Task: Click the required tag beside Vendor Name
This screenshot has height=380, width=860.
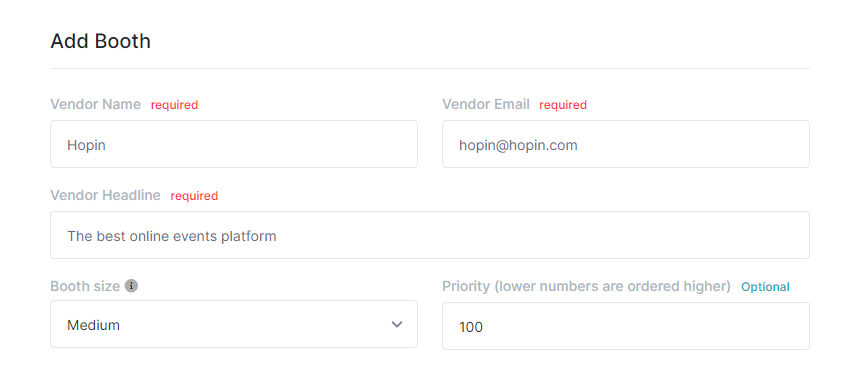Action: (174, 105)
